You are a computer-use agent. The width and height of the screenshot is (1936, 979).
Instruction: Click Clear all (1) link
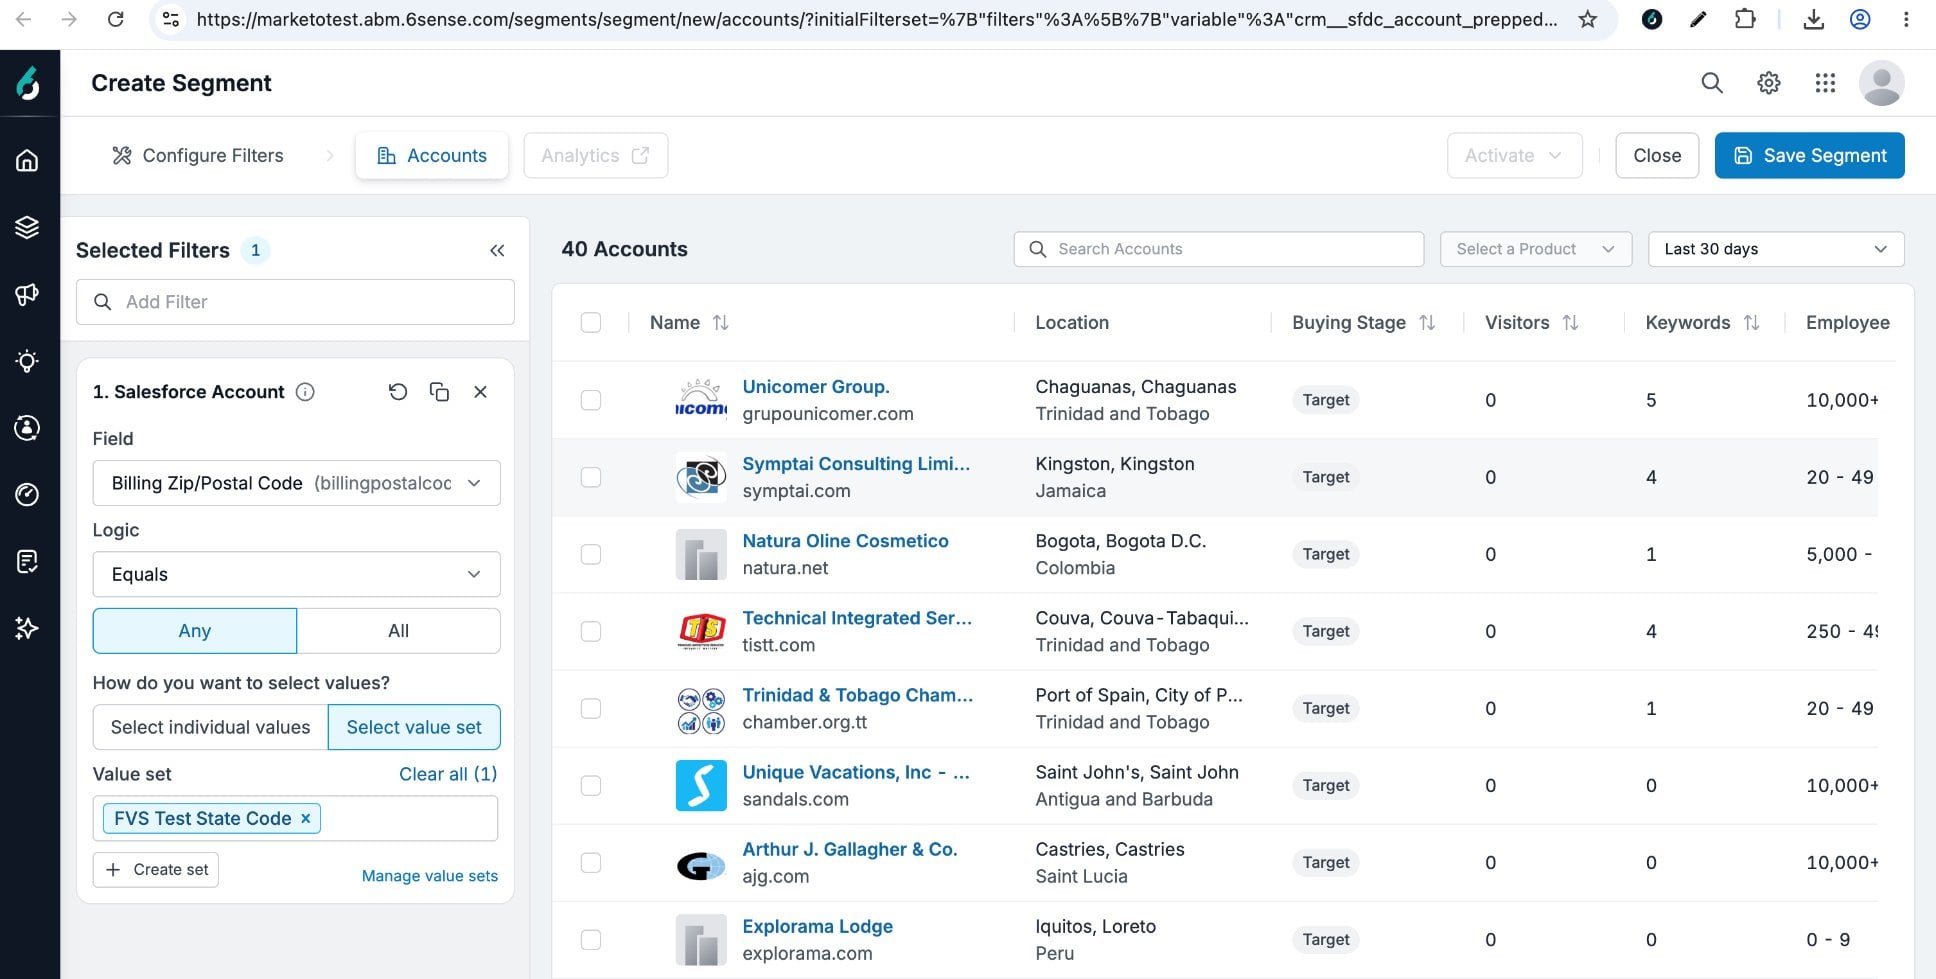[x=448, y=774]
